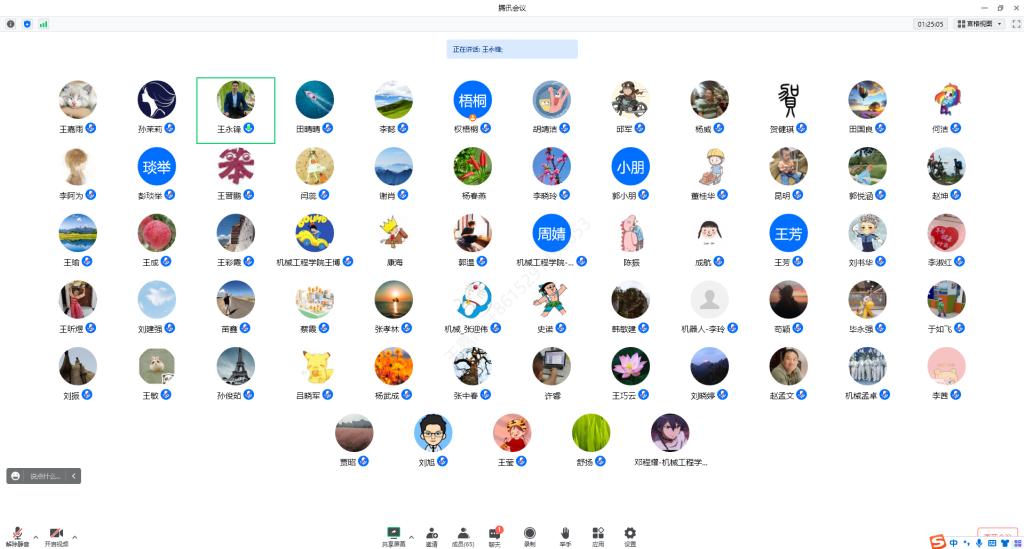Open the 宫格视图 view layout dropdown
Screen dimensions: 1024x549
tap(980, 24)
